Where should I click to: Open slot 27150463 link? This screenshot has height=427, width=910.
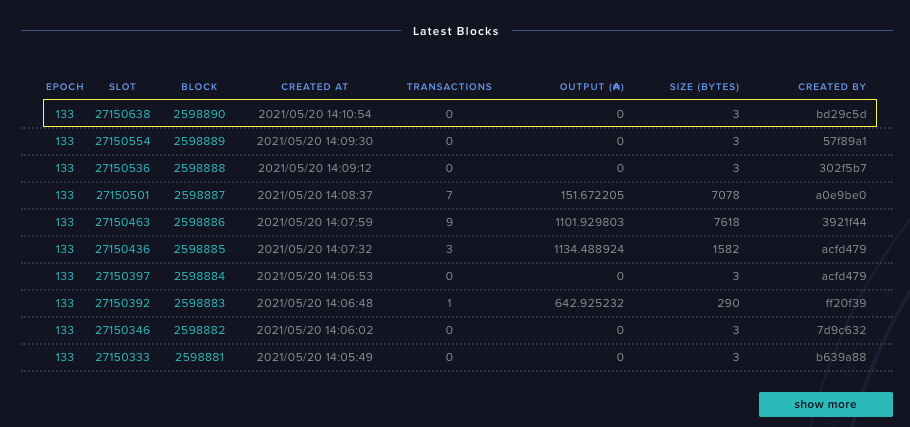(122, 222)
